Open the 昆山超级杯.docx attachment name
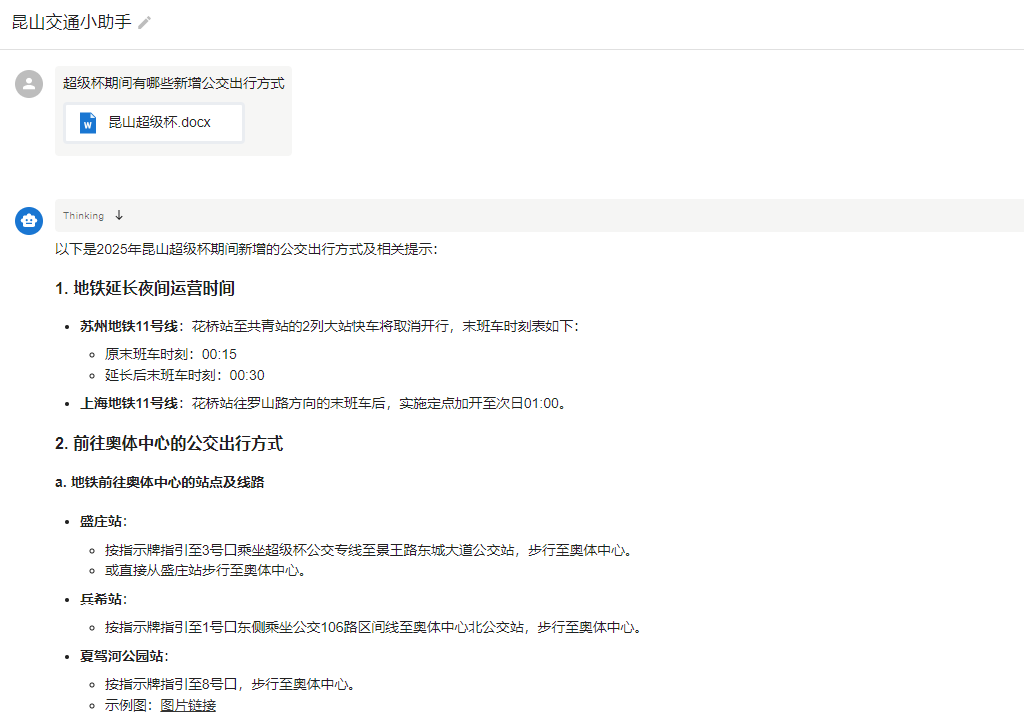This screenshot has width=1024, height=723. click(x=159, y=123)
